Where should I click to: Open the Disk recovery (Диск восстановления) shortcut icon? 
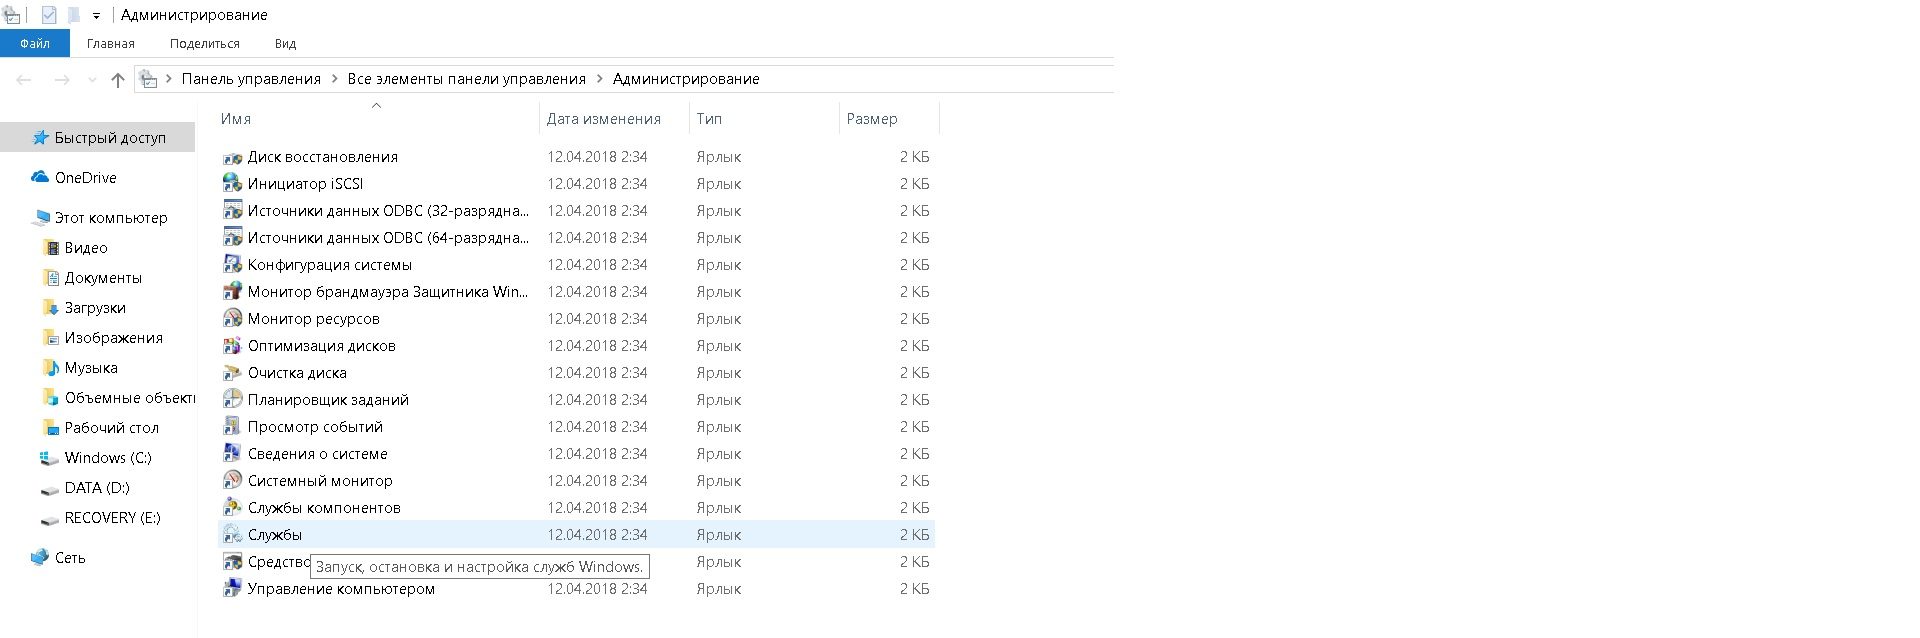pos(232,157)
